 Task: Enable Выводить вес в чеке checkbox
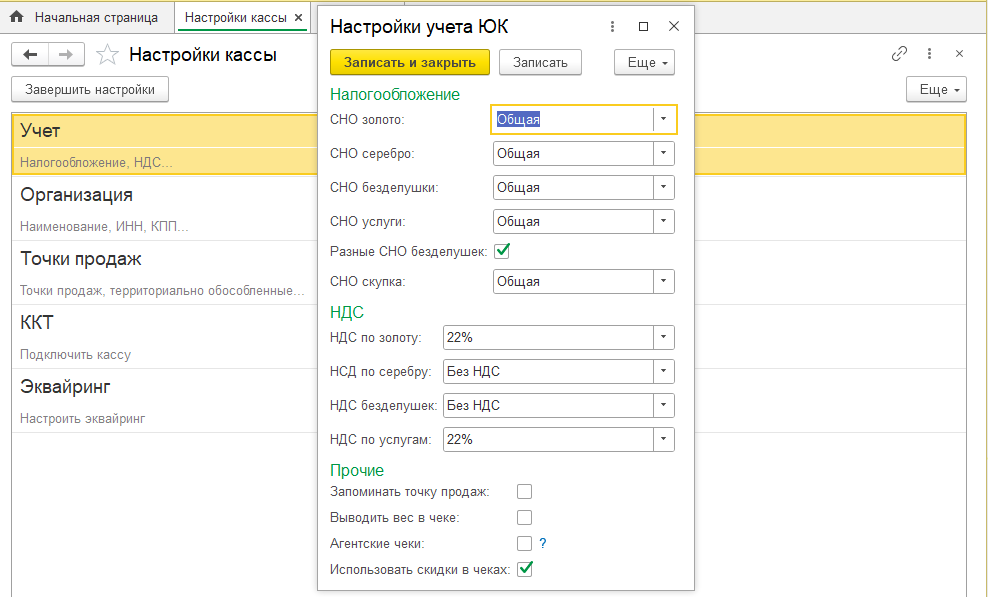[x=524, y=518]
